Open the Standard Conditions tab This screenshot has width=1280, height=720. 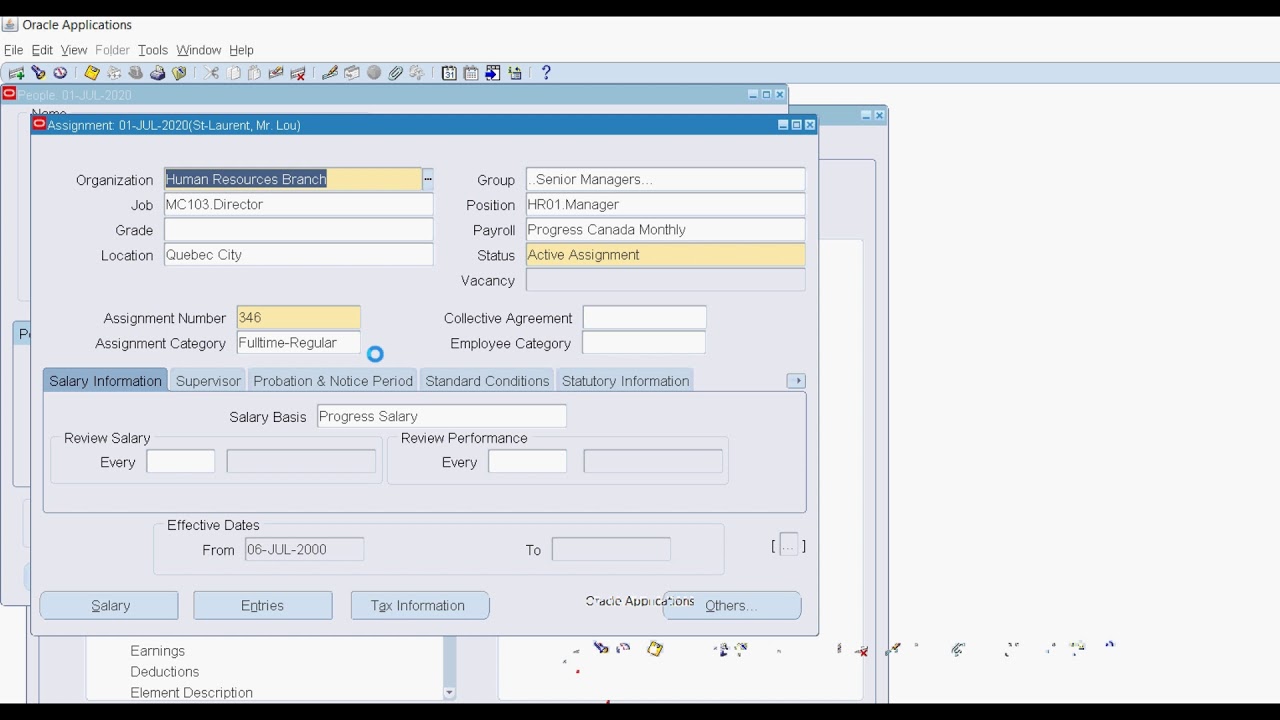(487, 381)
